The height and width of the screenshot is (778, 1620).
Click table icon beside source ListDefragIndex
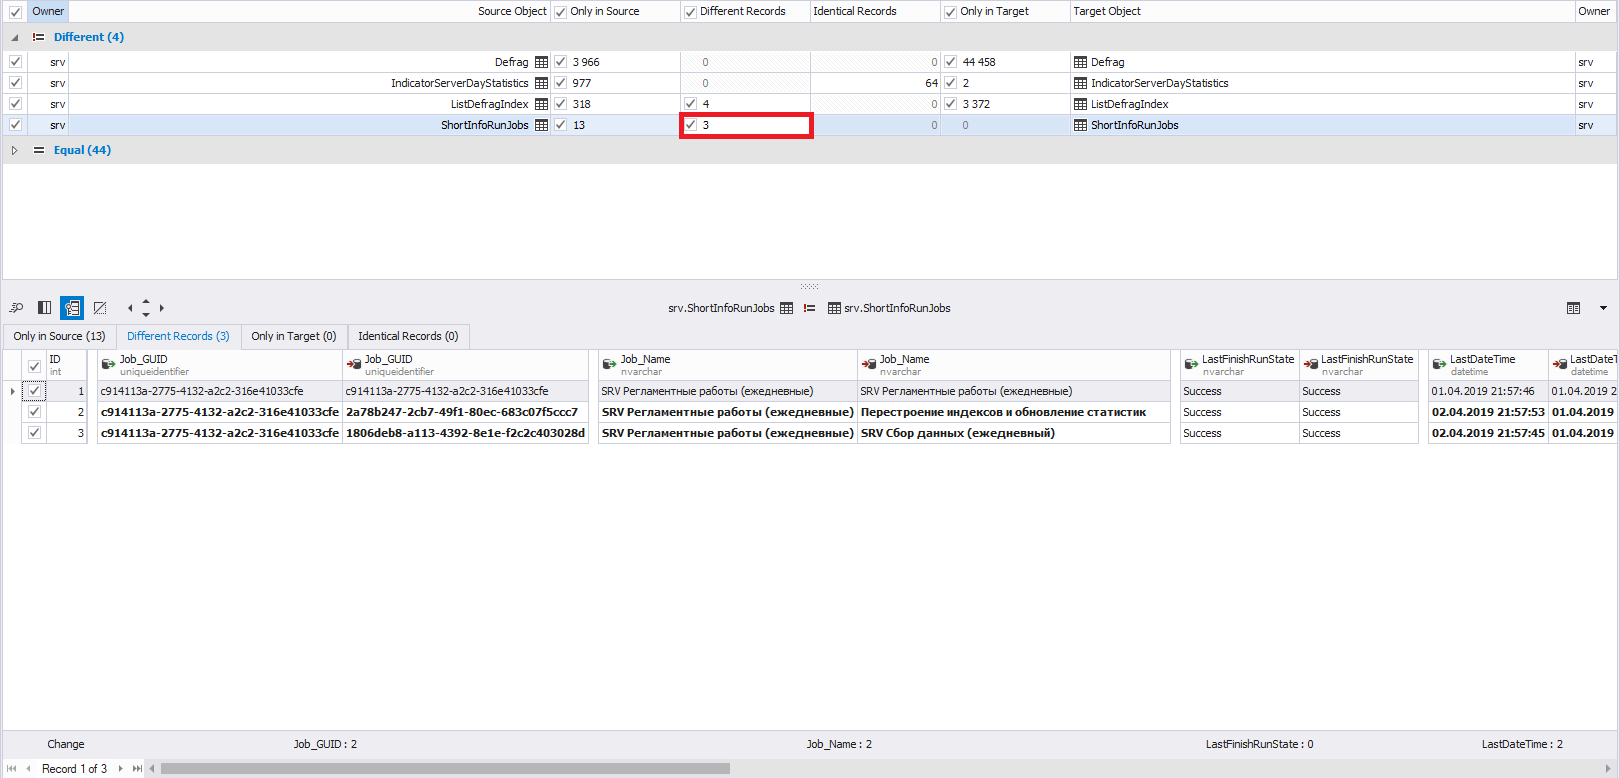pyautogui.click(x=541, y=104)
